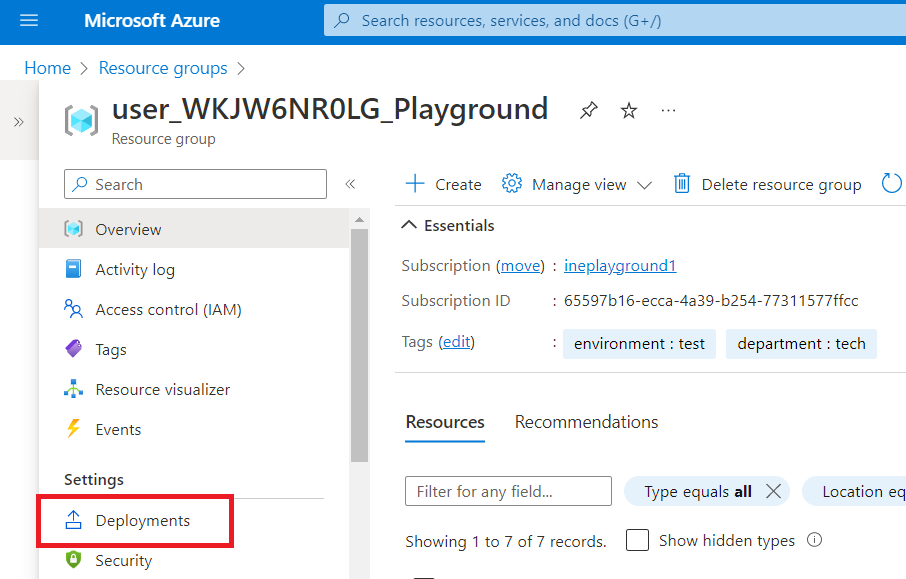Open Activity log from sidebar
The height and width of the screenshot is (579, 906).
point(134,270)
